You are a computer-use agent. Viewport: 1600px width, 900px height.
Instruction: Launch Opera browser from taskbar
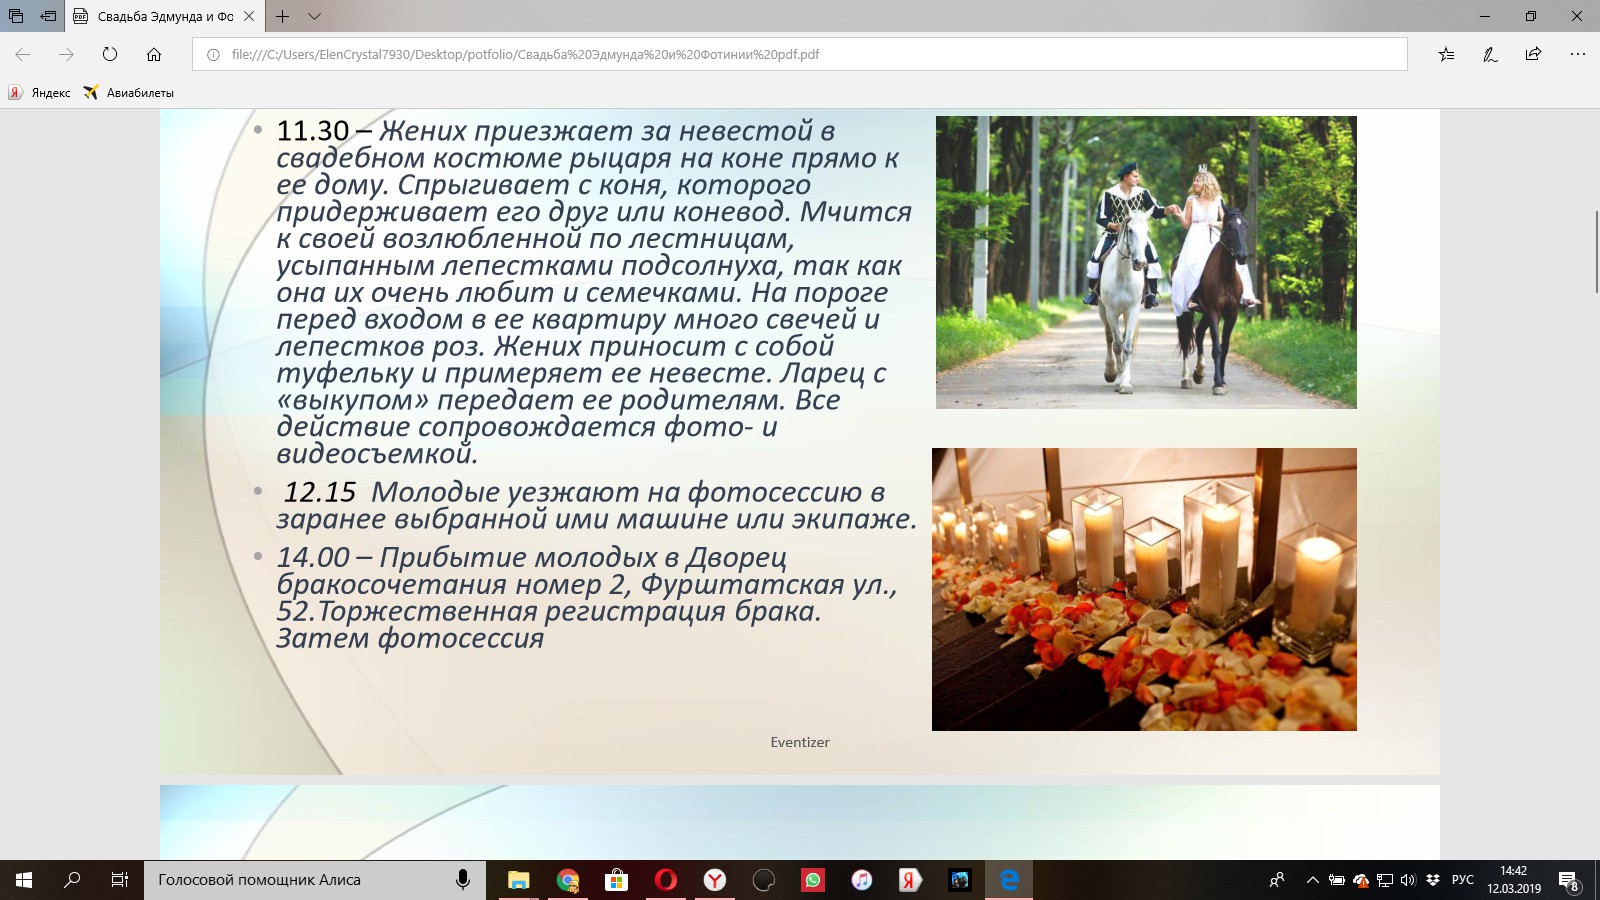(x=665, y=880)
